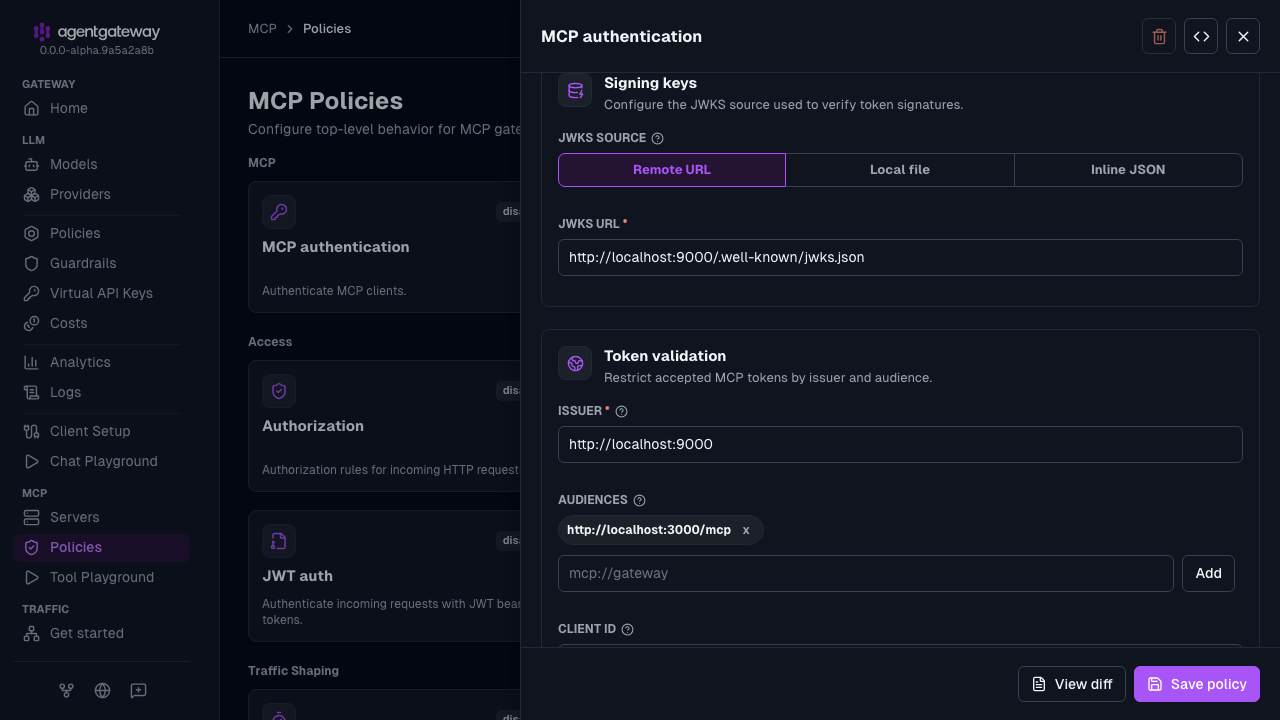Click the Home icon in sidebar

32,108
